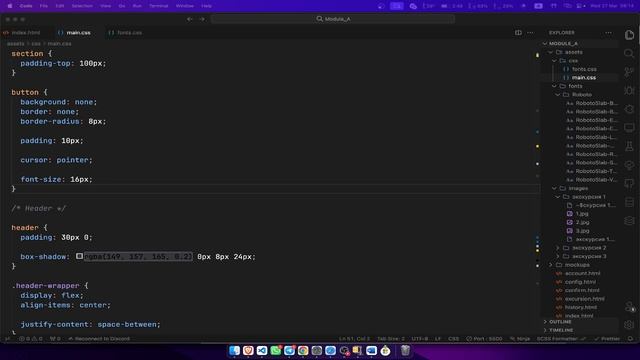
Task: Click Reconnect to Discord in status bar
Action: point(99,339)
